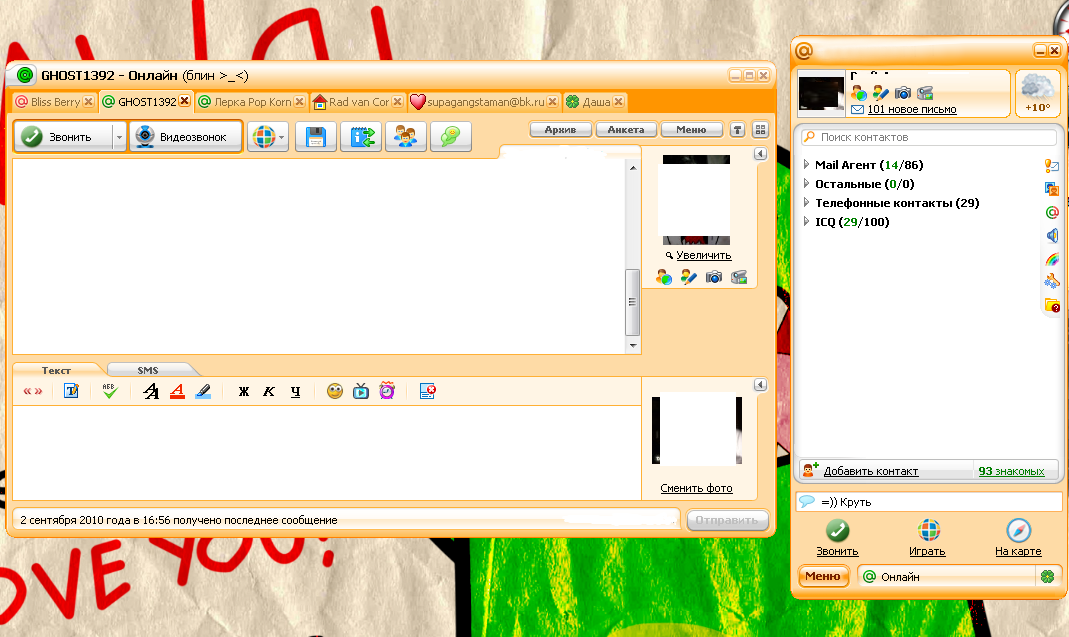Toggle italic К formatting

pyautogui.click(x=269, y=391)
